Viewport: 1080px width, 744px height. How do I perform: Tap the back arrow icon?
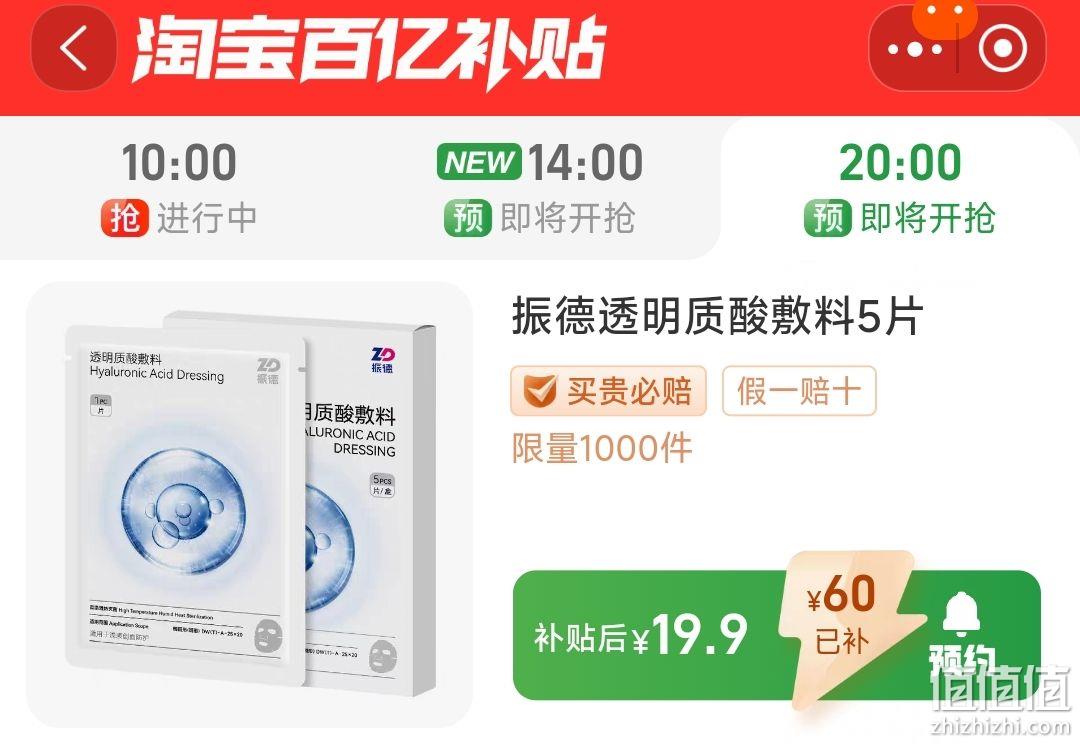[x=74, y=49]
